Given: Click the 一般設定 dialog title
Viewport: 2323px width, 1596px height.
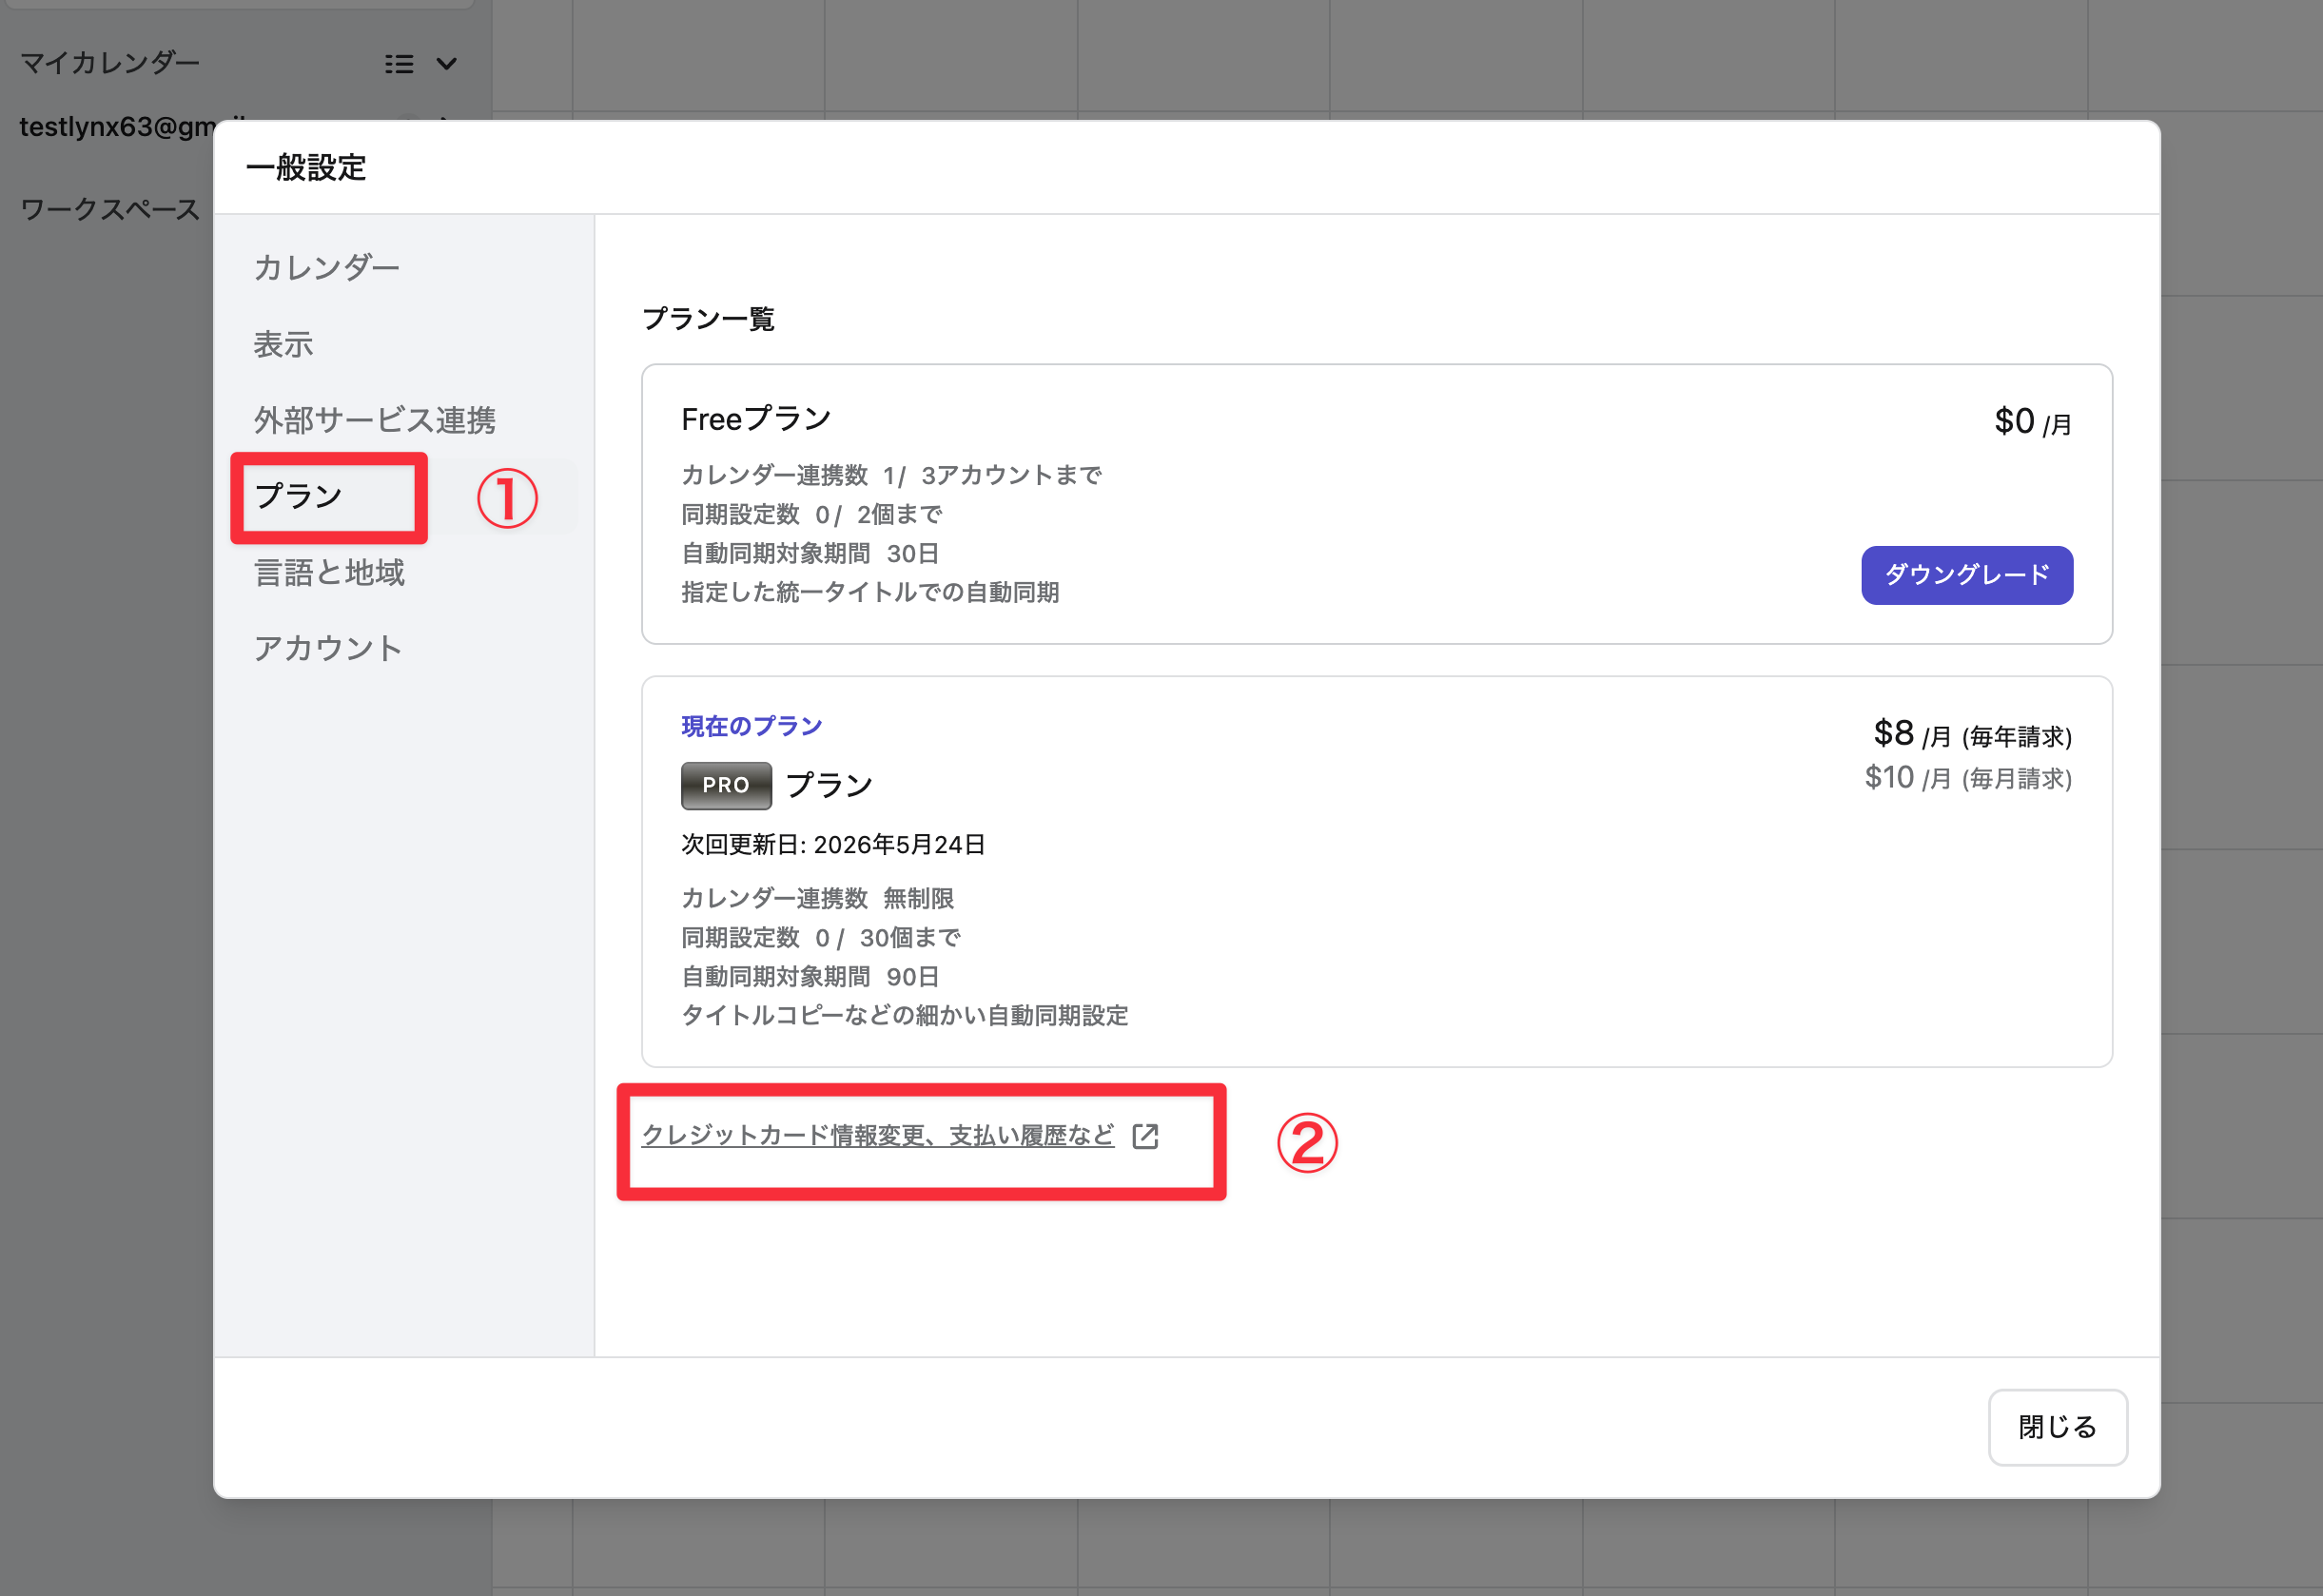Looking at the screenshot, I should coord(306,167).
